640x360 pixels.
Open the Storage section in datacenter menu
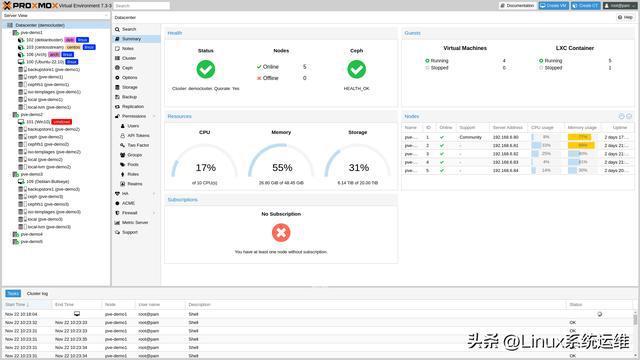tap(129, 87)
